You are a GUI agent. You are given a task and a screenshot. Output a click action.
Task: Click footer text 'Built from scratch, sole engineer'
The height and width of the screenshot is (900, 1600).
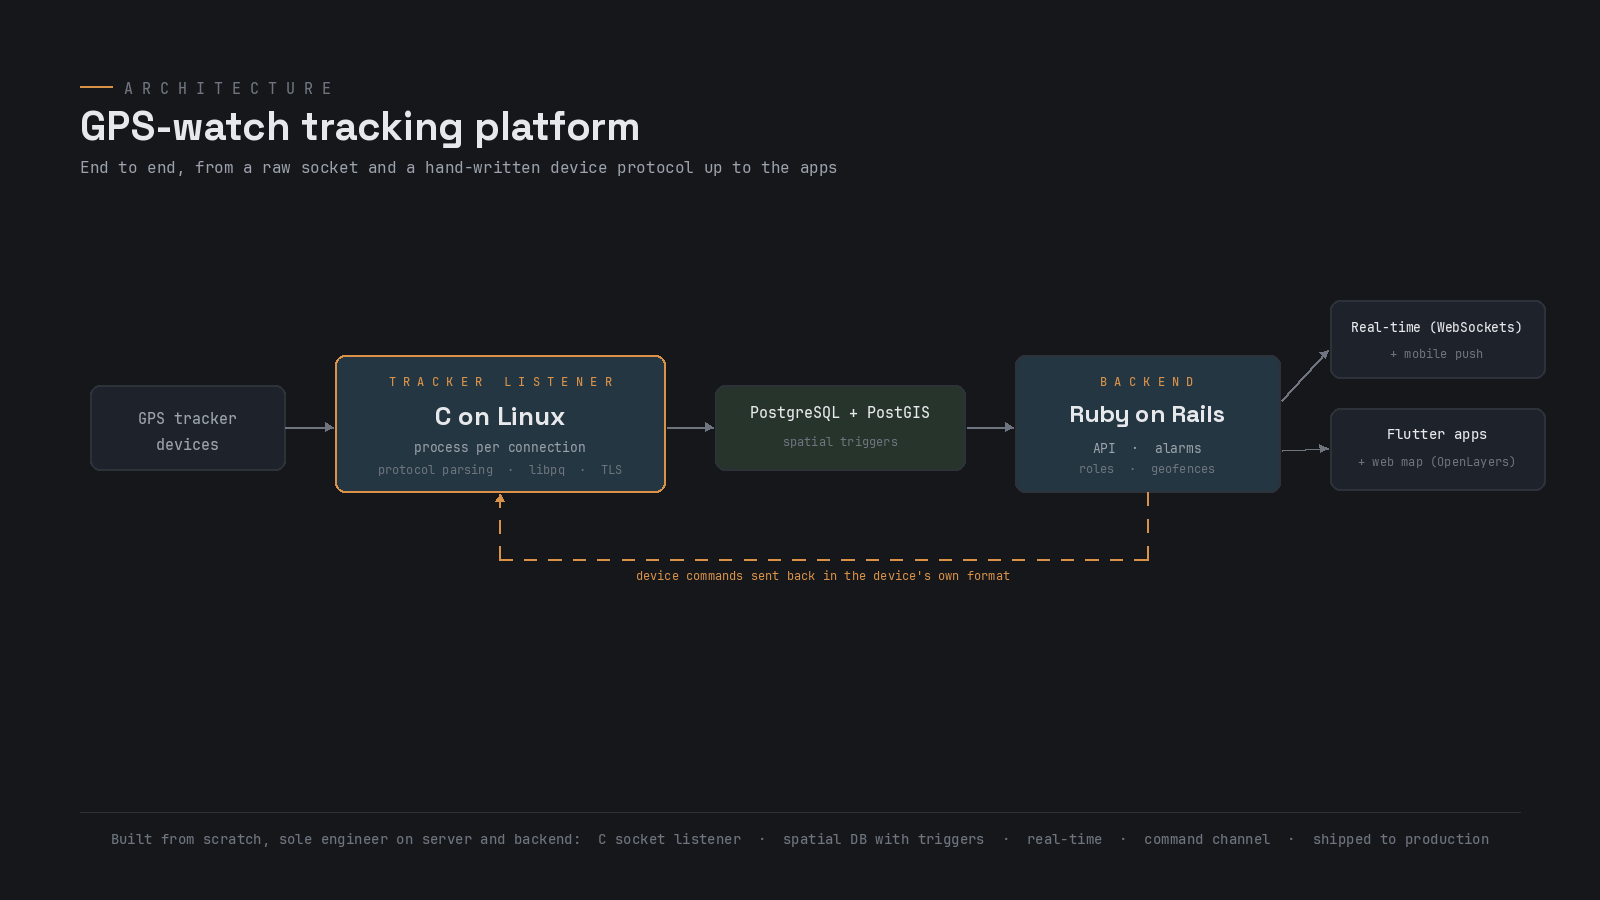(346, 839)
